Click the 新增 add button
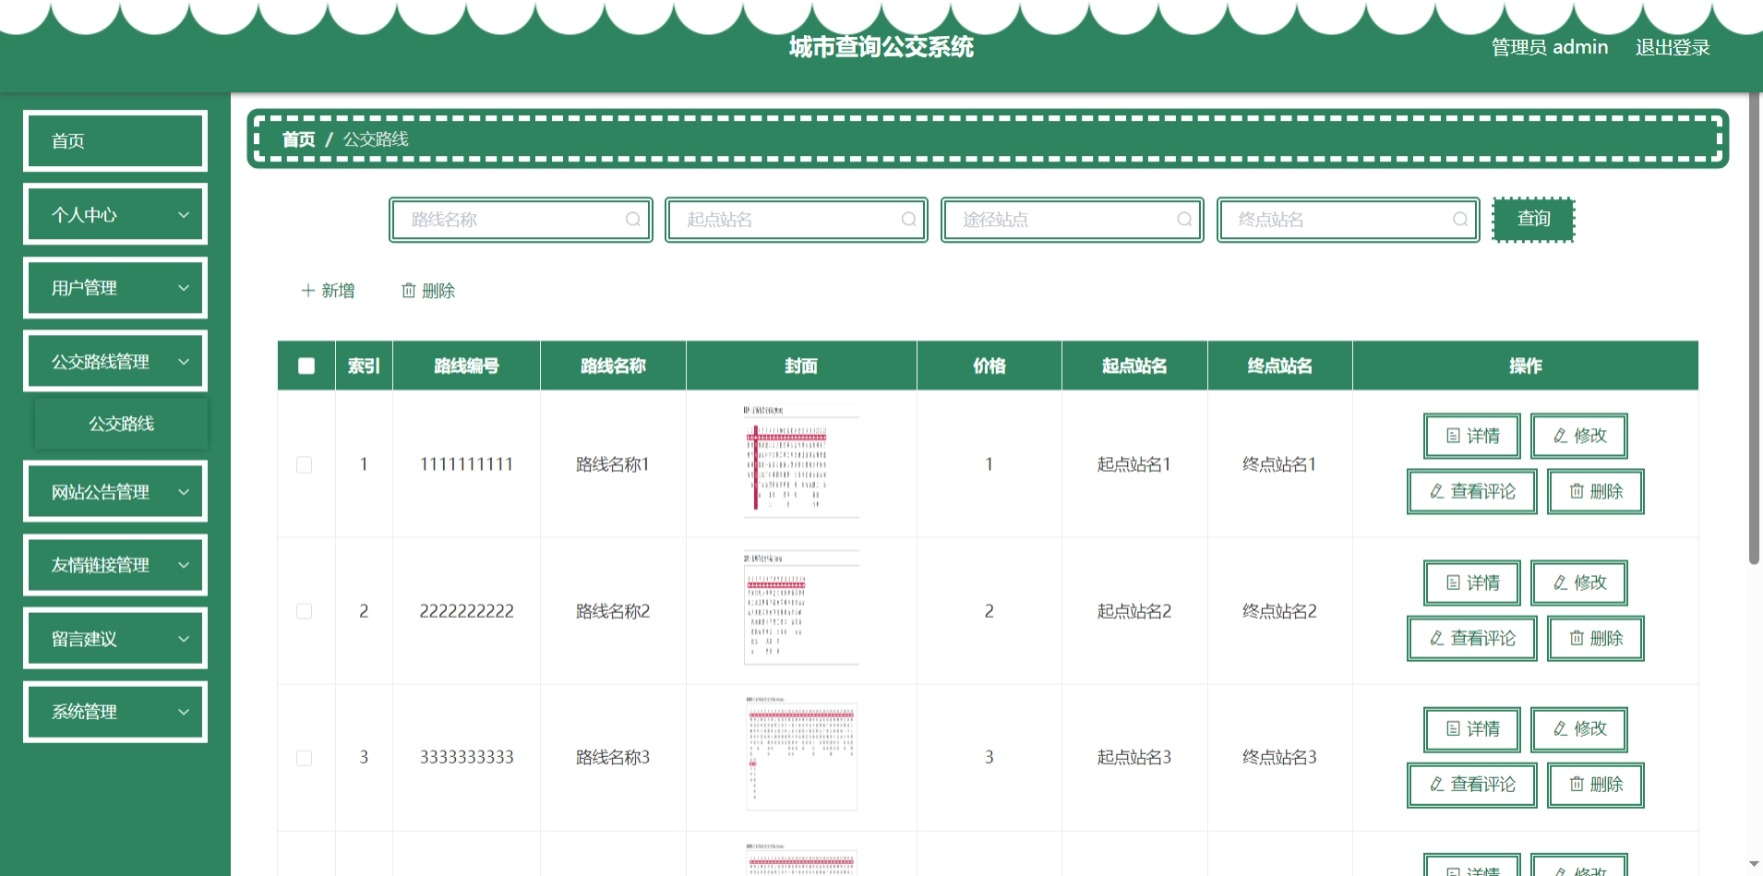Image resolution: width=1763 pixels, height=876 pixels. pos(328,291)
